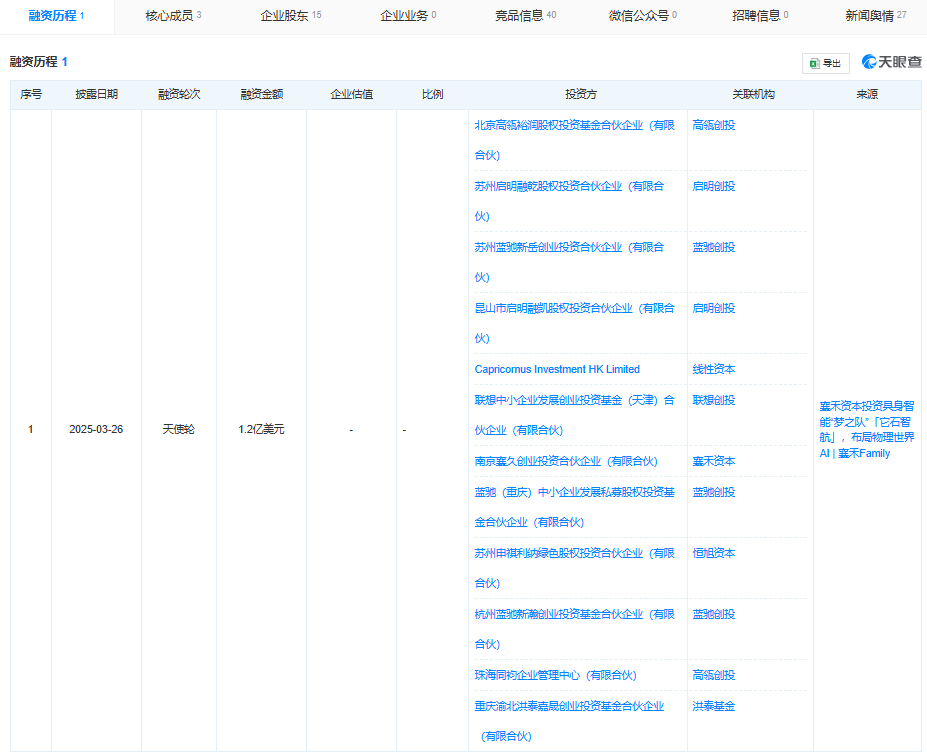Image resolution: width=927 pixels, height=754 pixels.
Task: Open the 线性资本 institution link
Action: click(714, 369)
